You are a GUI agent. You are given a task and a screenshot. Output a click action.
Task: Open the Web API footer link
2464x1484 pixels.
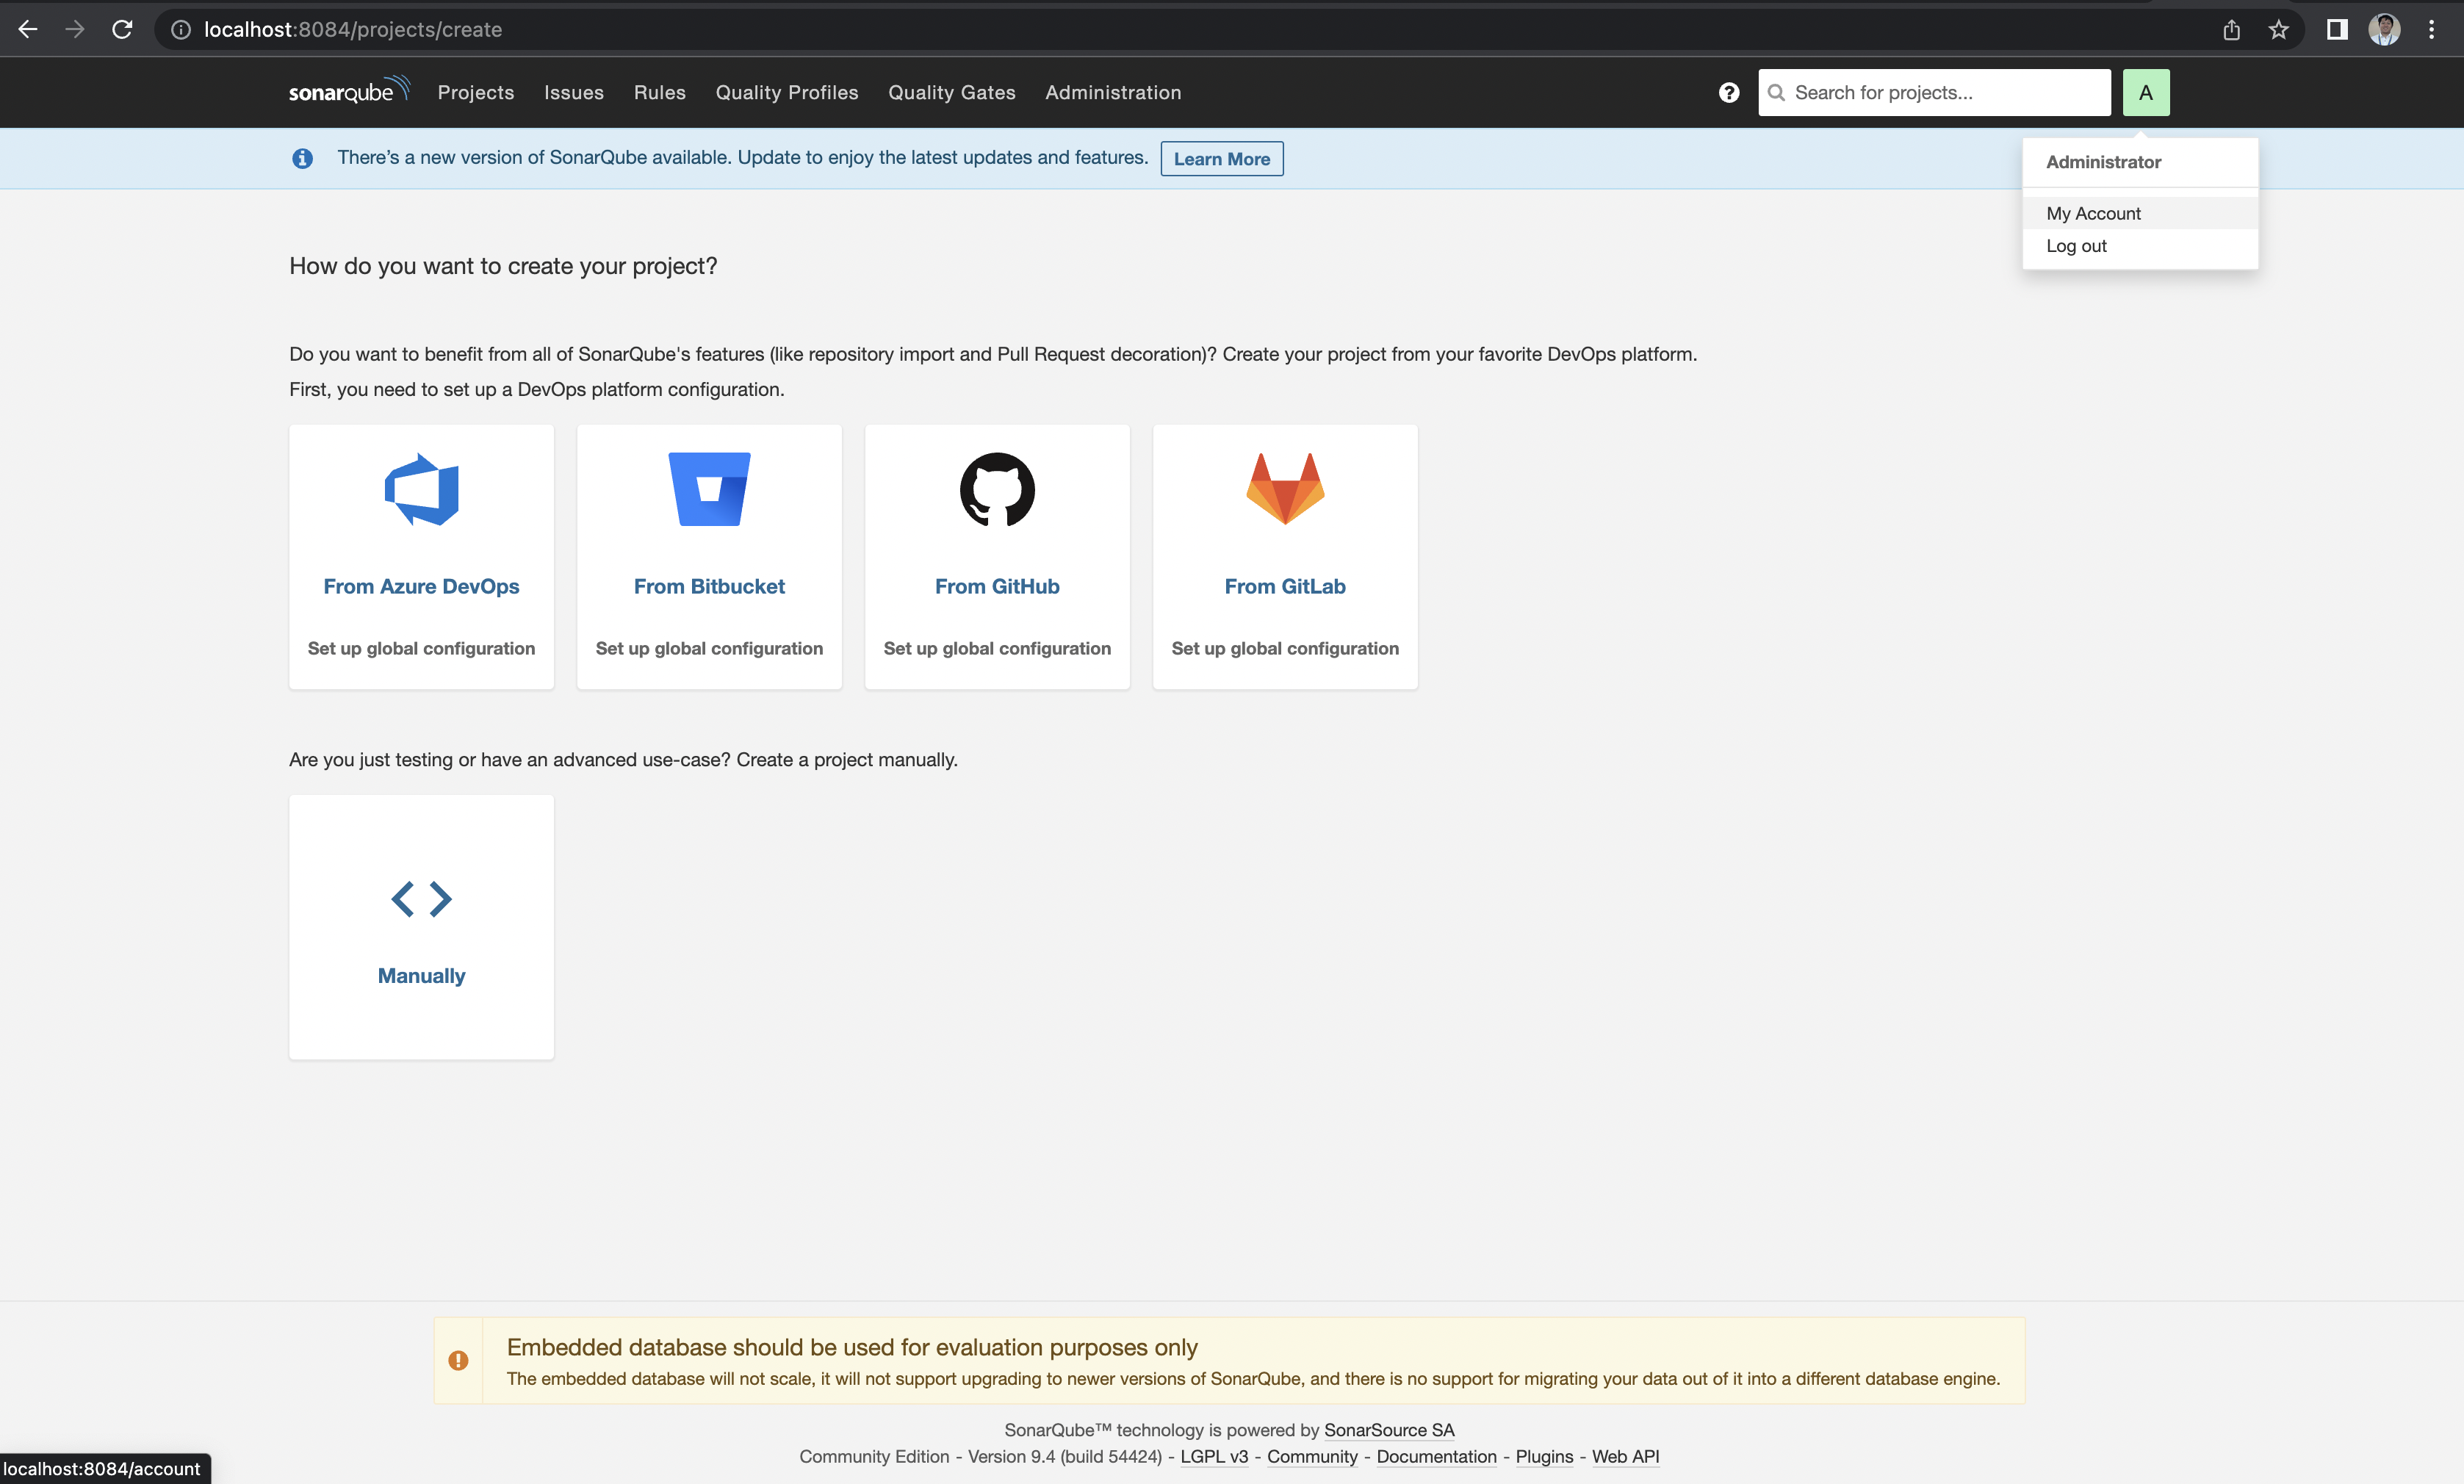point(1625,1456)
